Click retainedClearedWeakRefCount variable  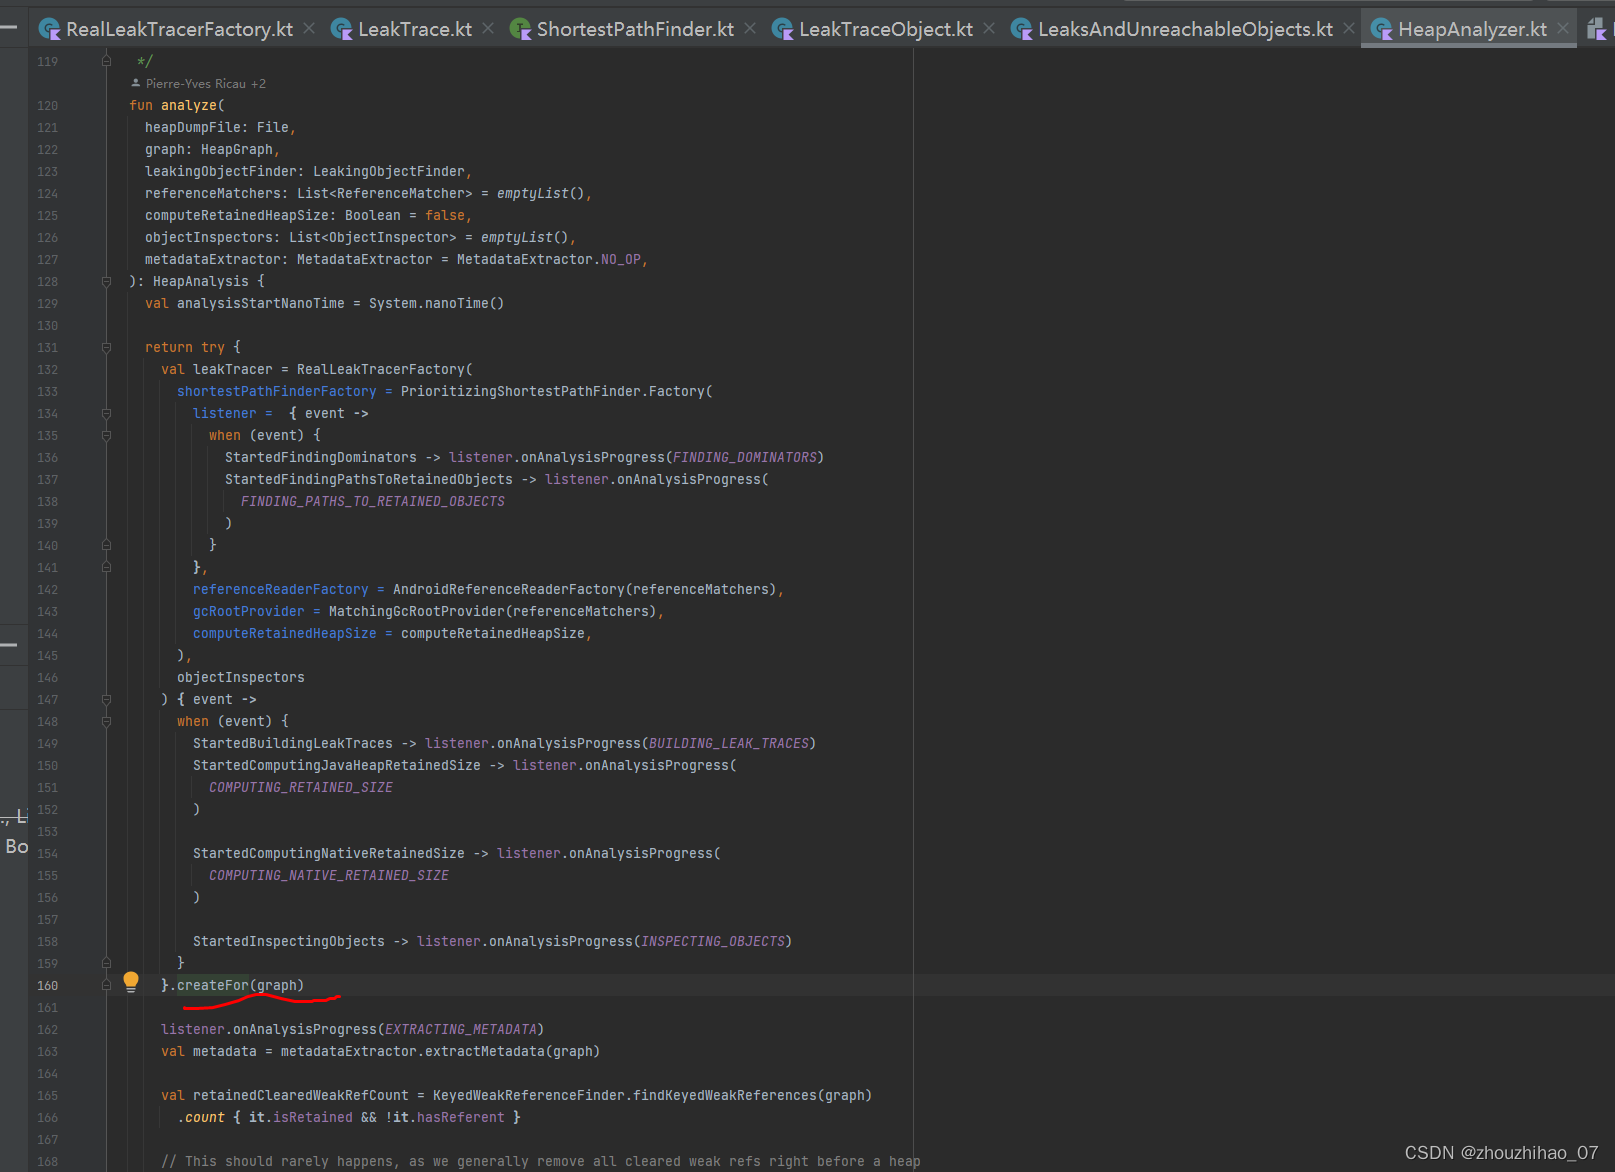(x=301, y=1095)
